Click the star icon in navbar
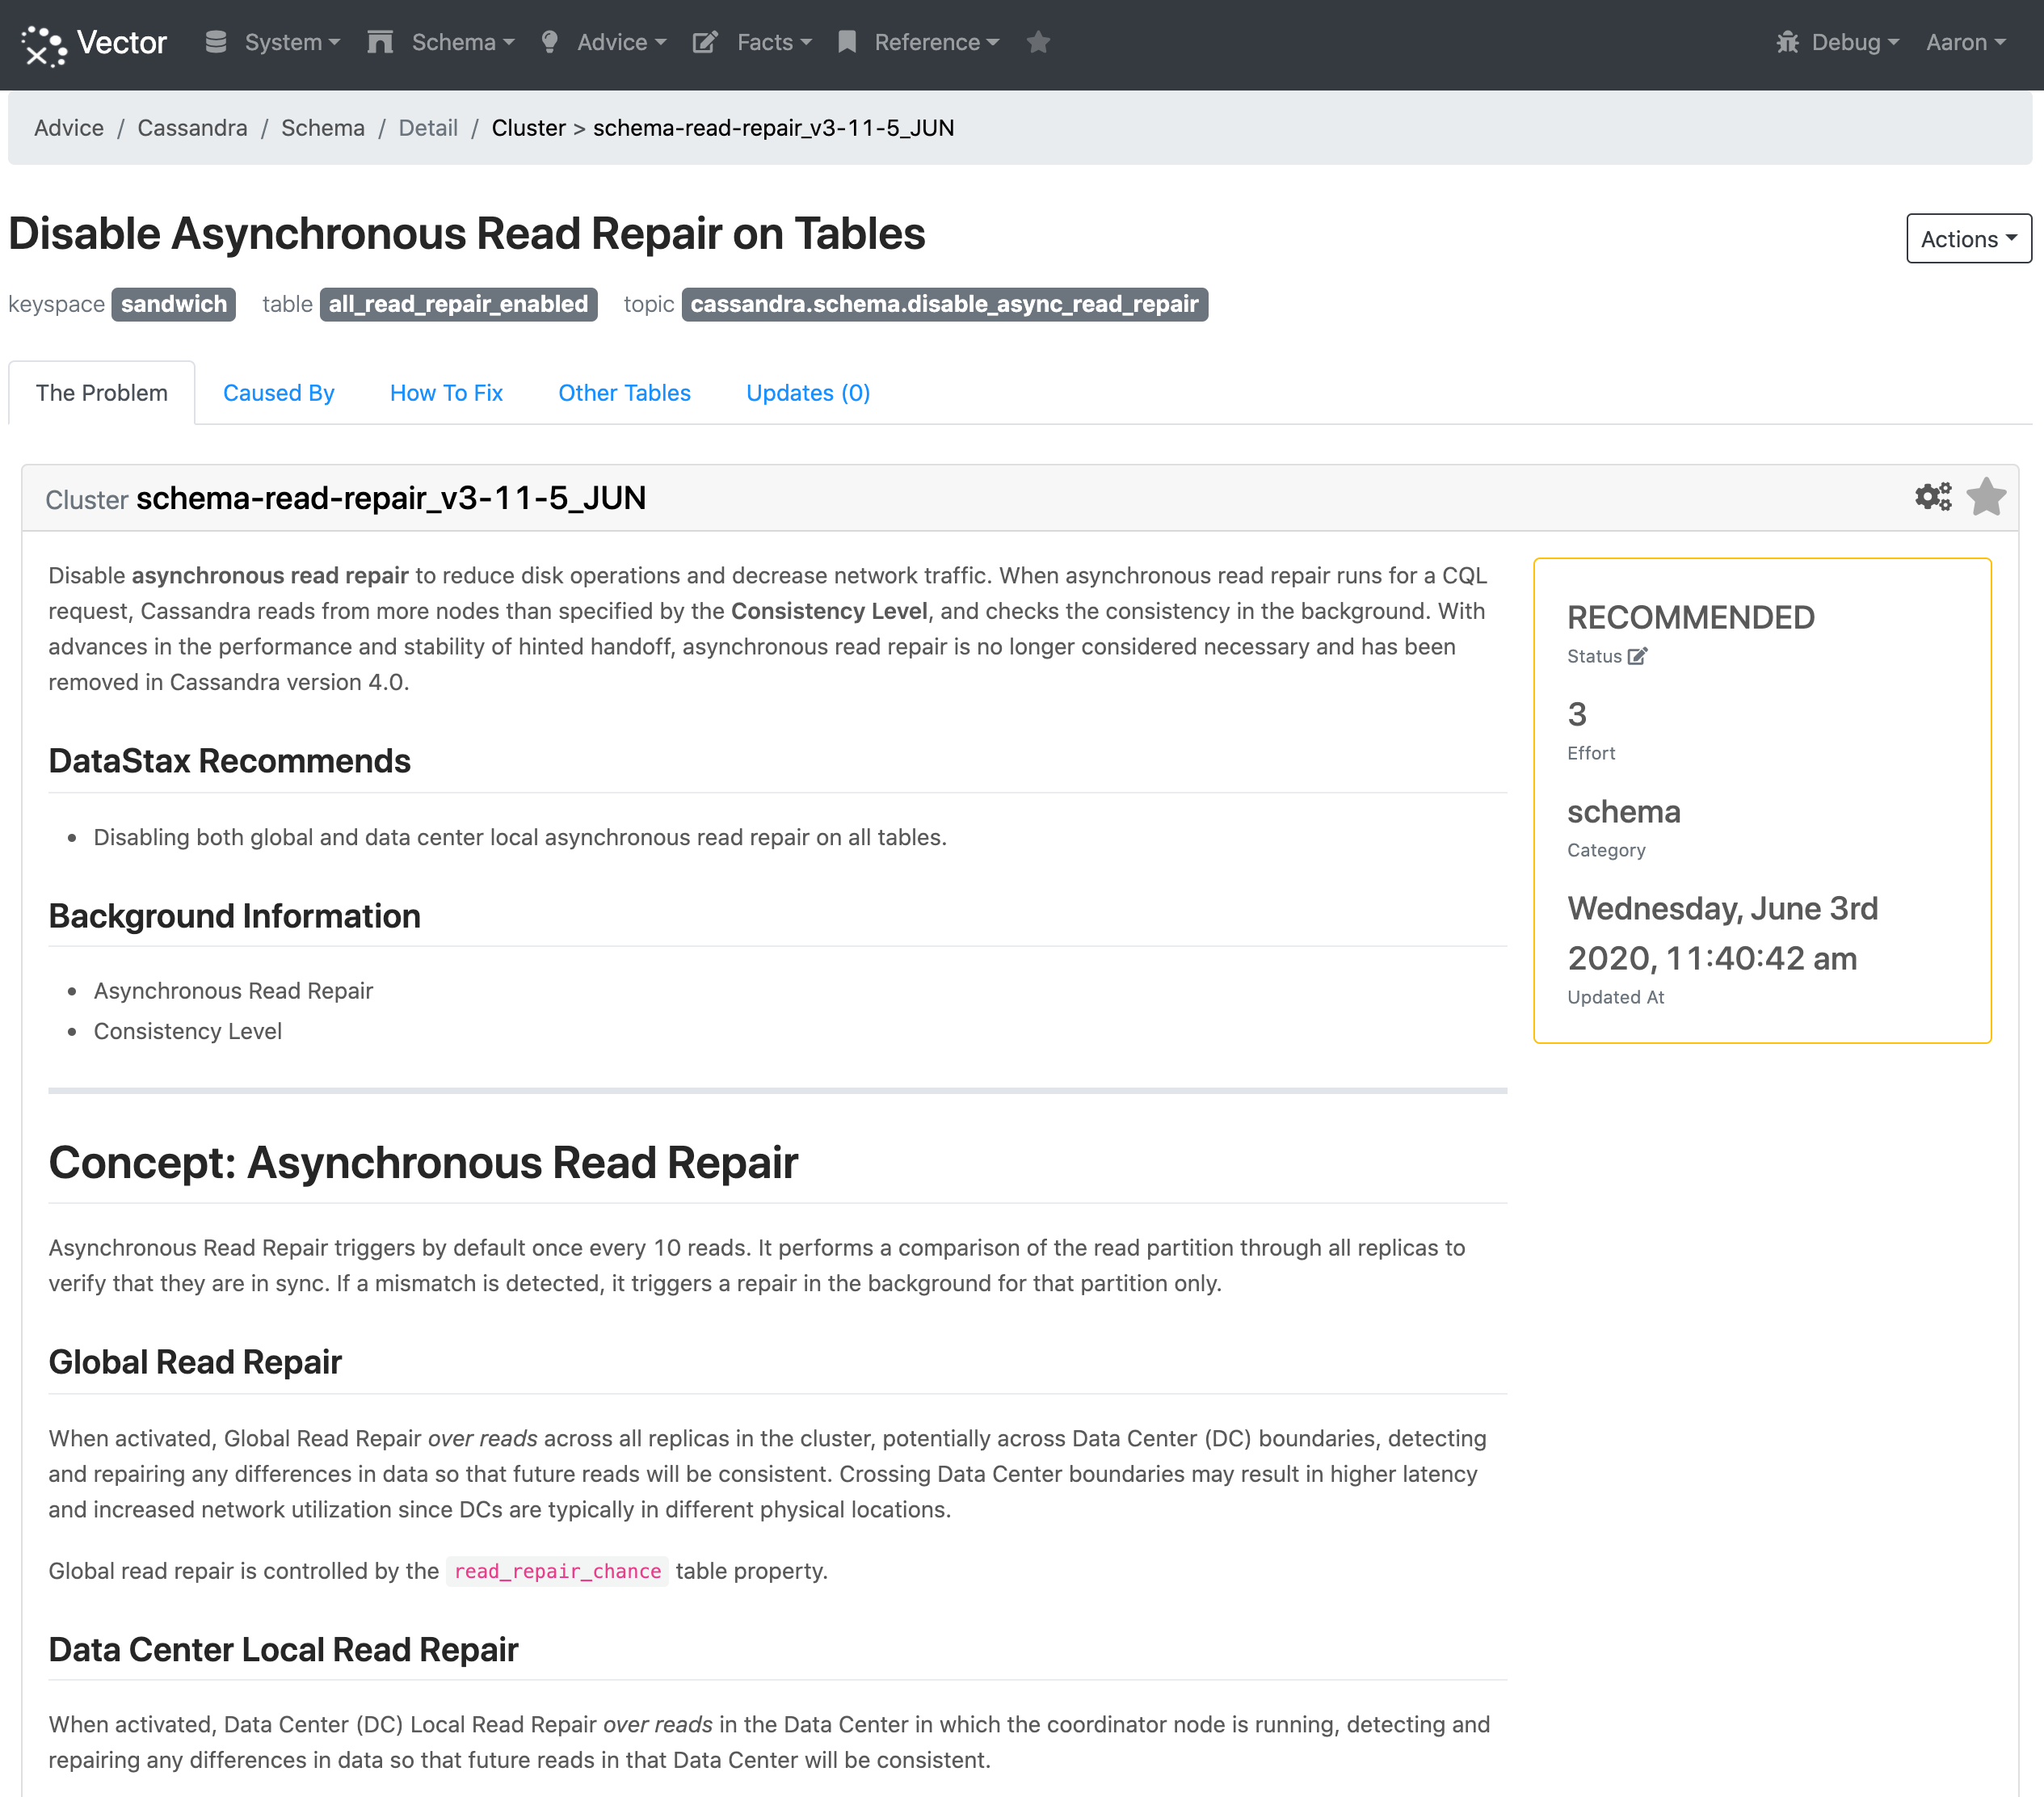Screen dimensions: 2044x1797 [x=1038, y=42]
